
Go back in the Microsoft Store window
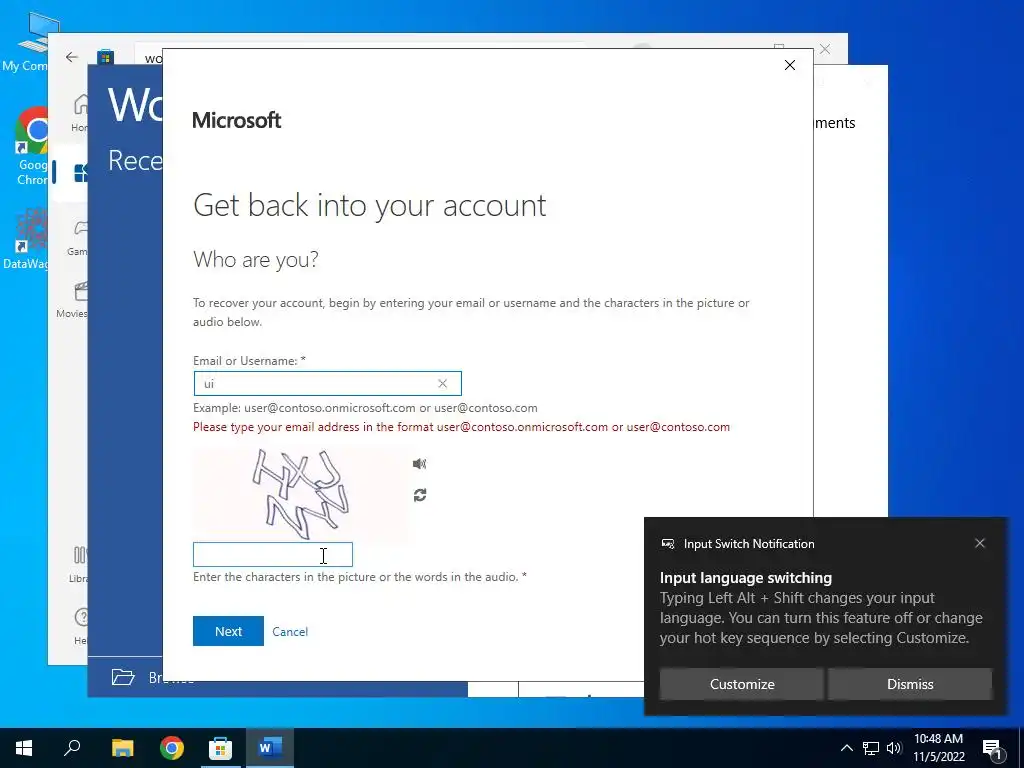pyautogui.click(x=72, y=57)
